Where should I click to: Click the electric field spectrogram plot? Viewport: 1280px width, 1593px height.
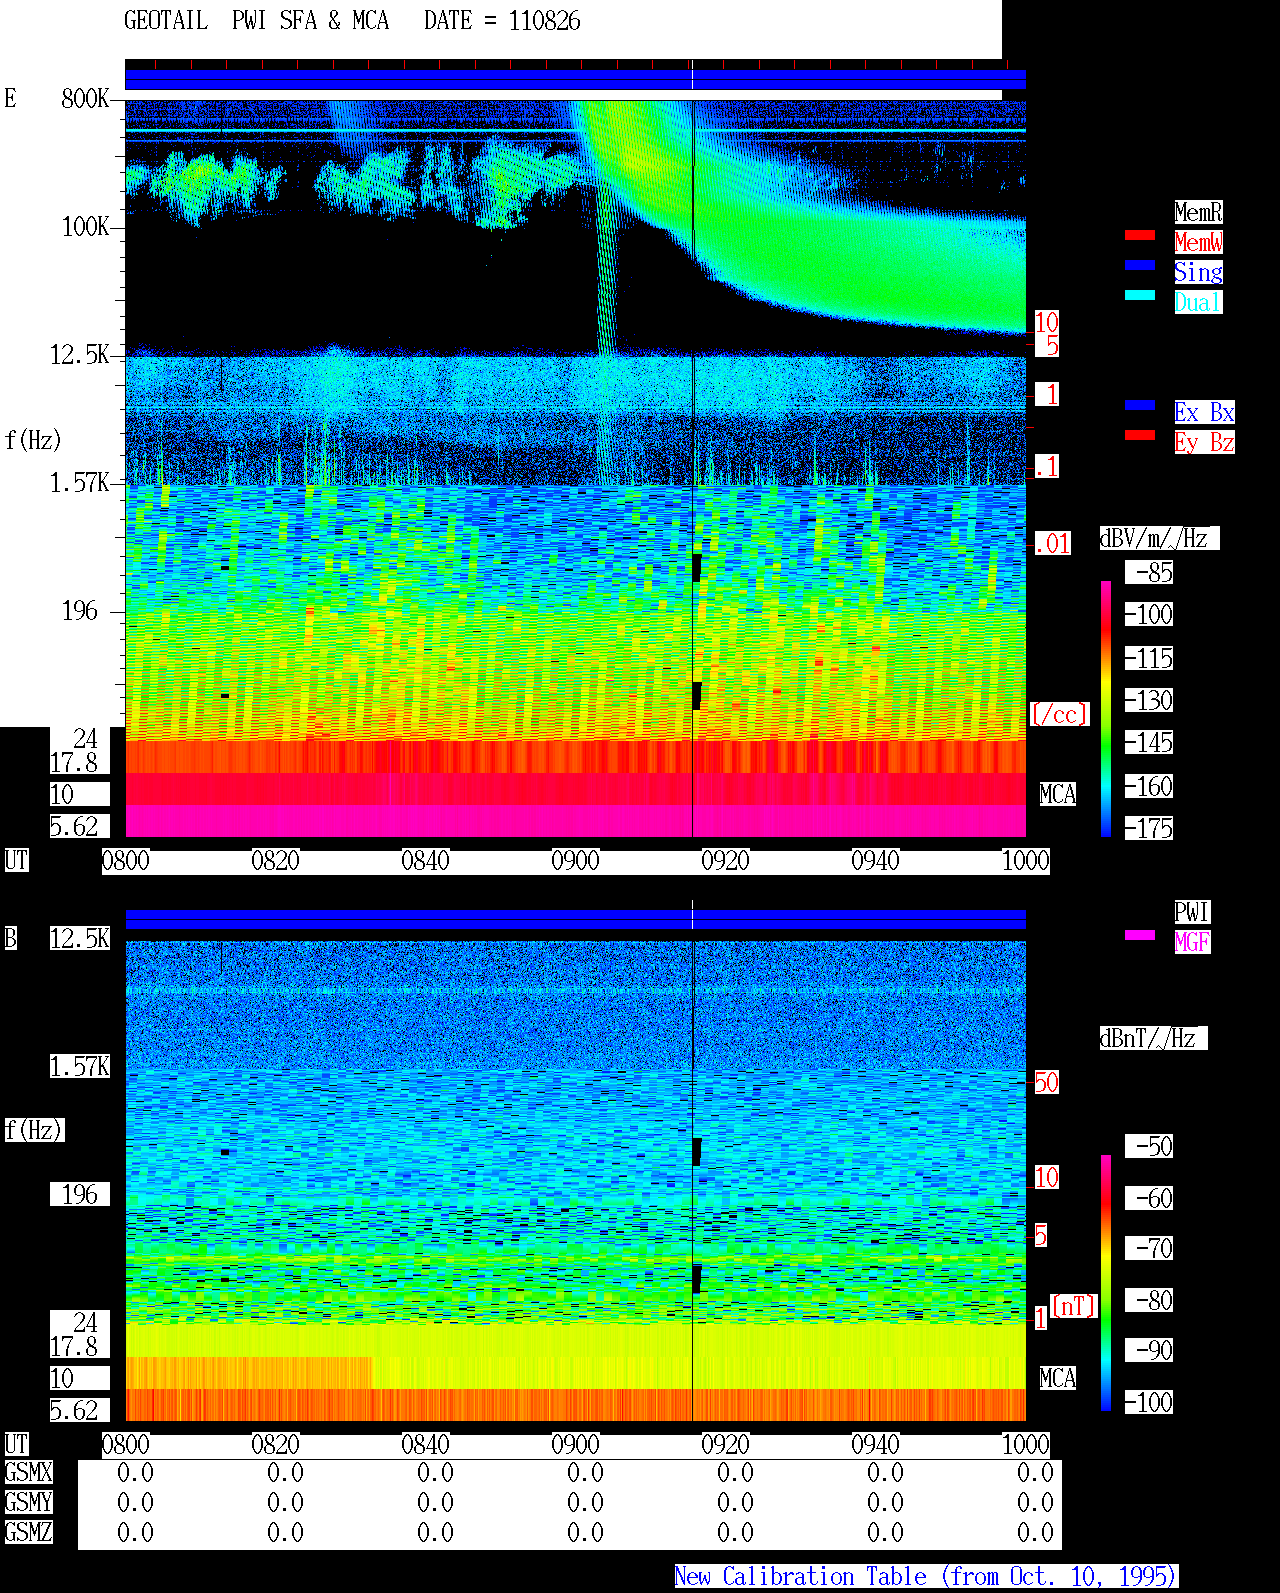coord(575,468)
